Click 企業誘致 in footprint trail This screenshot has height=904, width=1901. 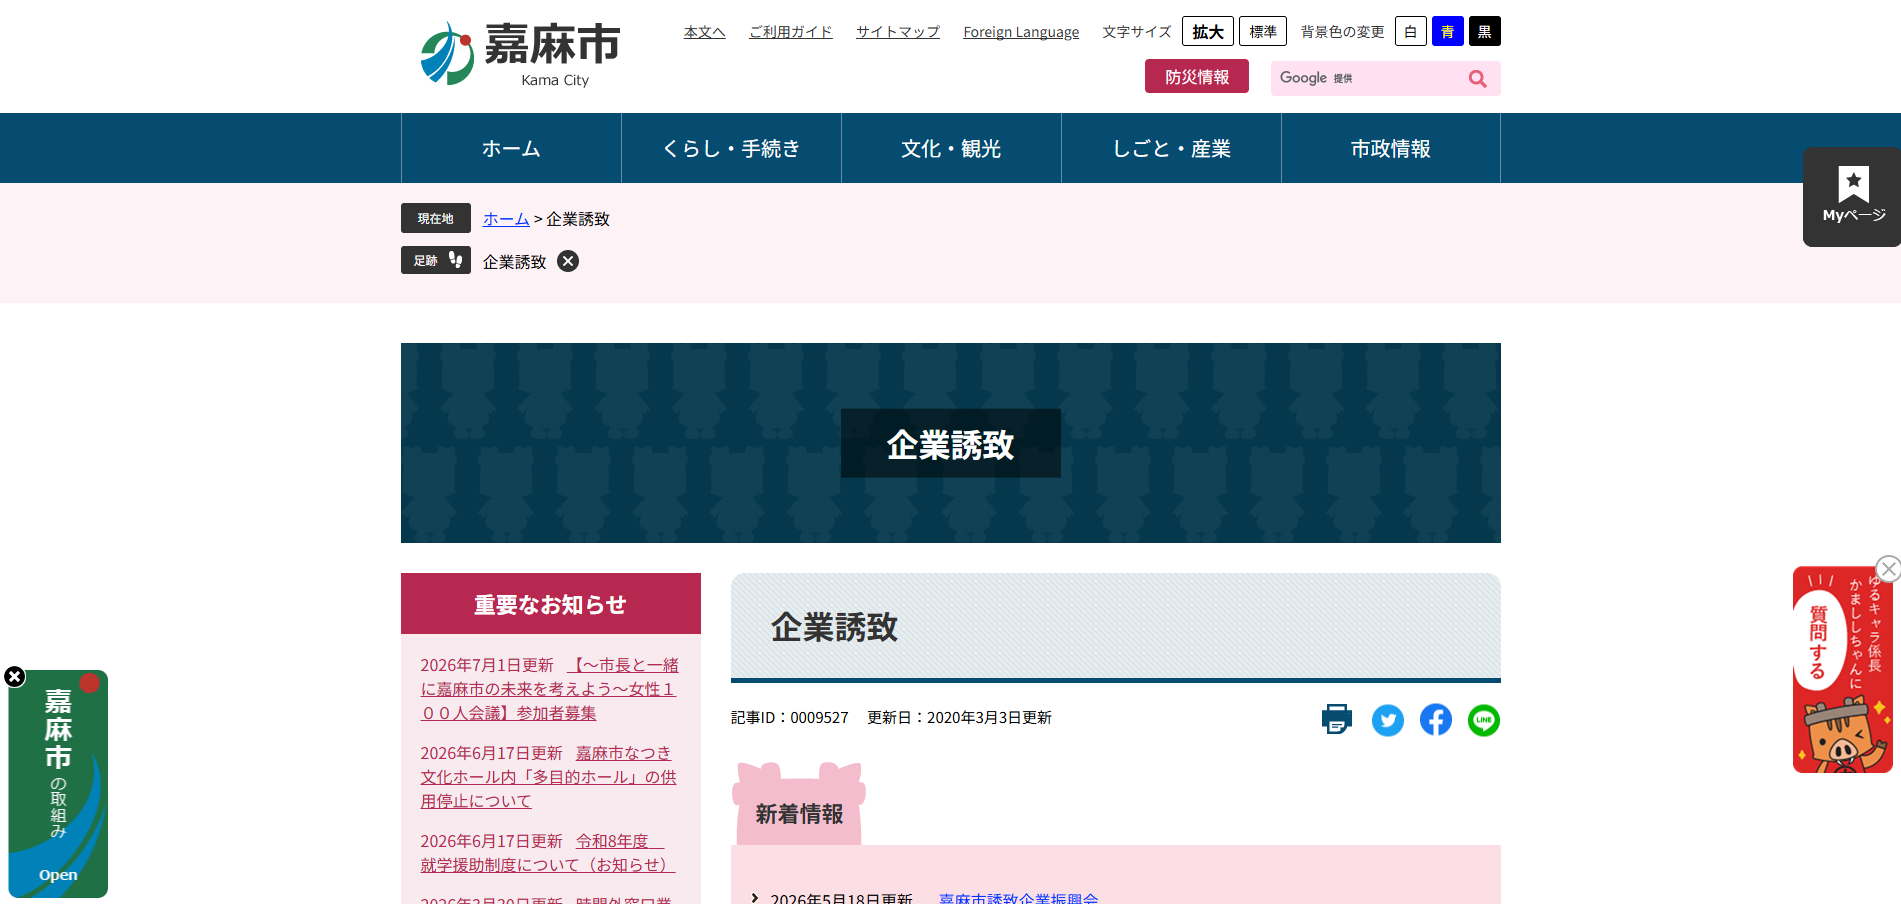(x=514, y=262)
